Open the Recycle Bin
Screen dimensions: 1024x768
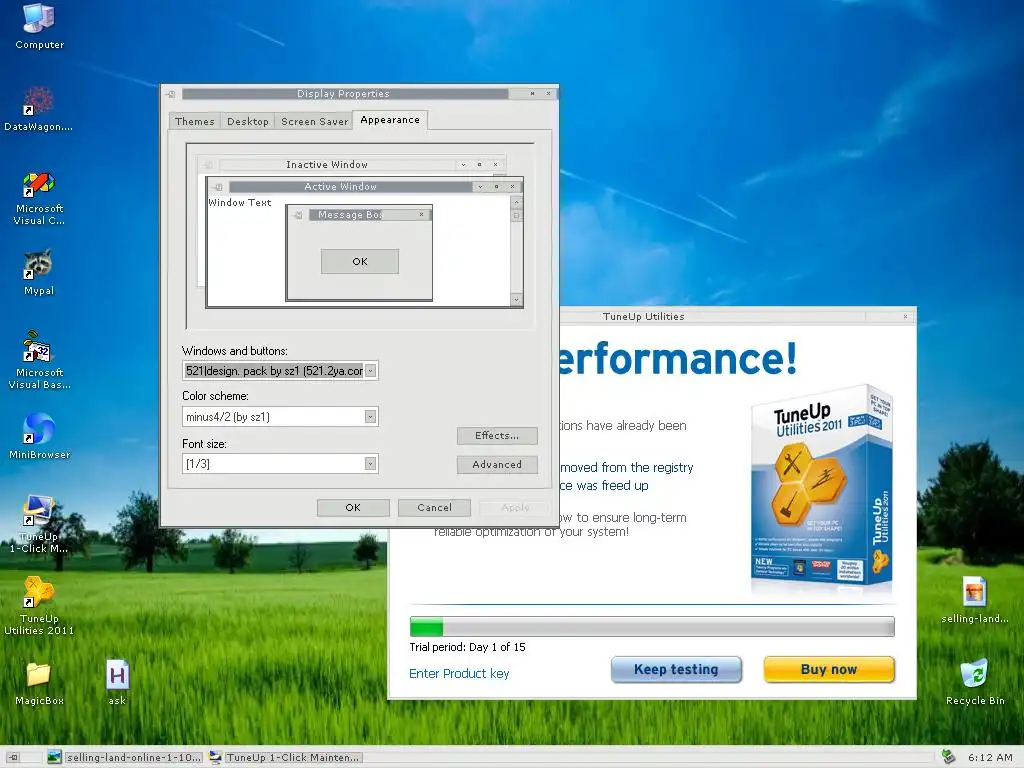975,682
